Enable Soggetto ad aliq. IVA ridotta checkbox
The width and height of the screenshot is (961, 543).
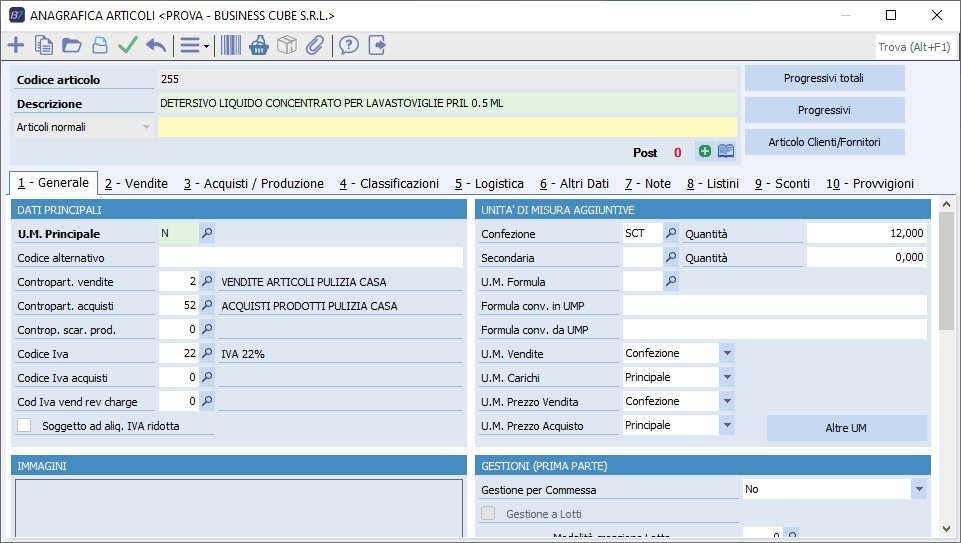[25, 425]
